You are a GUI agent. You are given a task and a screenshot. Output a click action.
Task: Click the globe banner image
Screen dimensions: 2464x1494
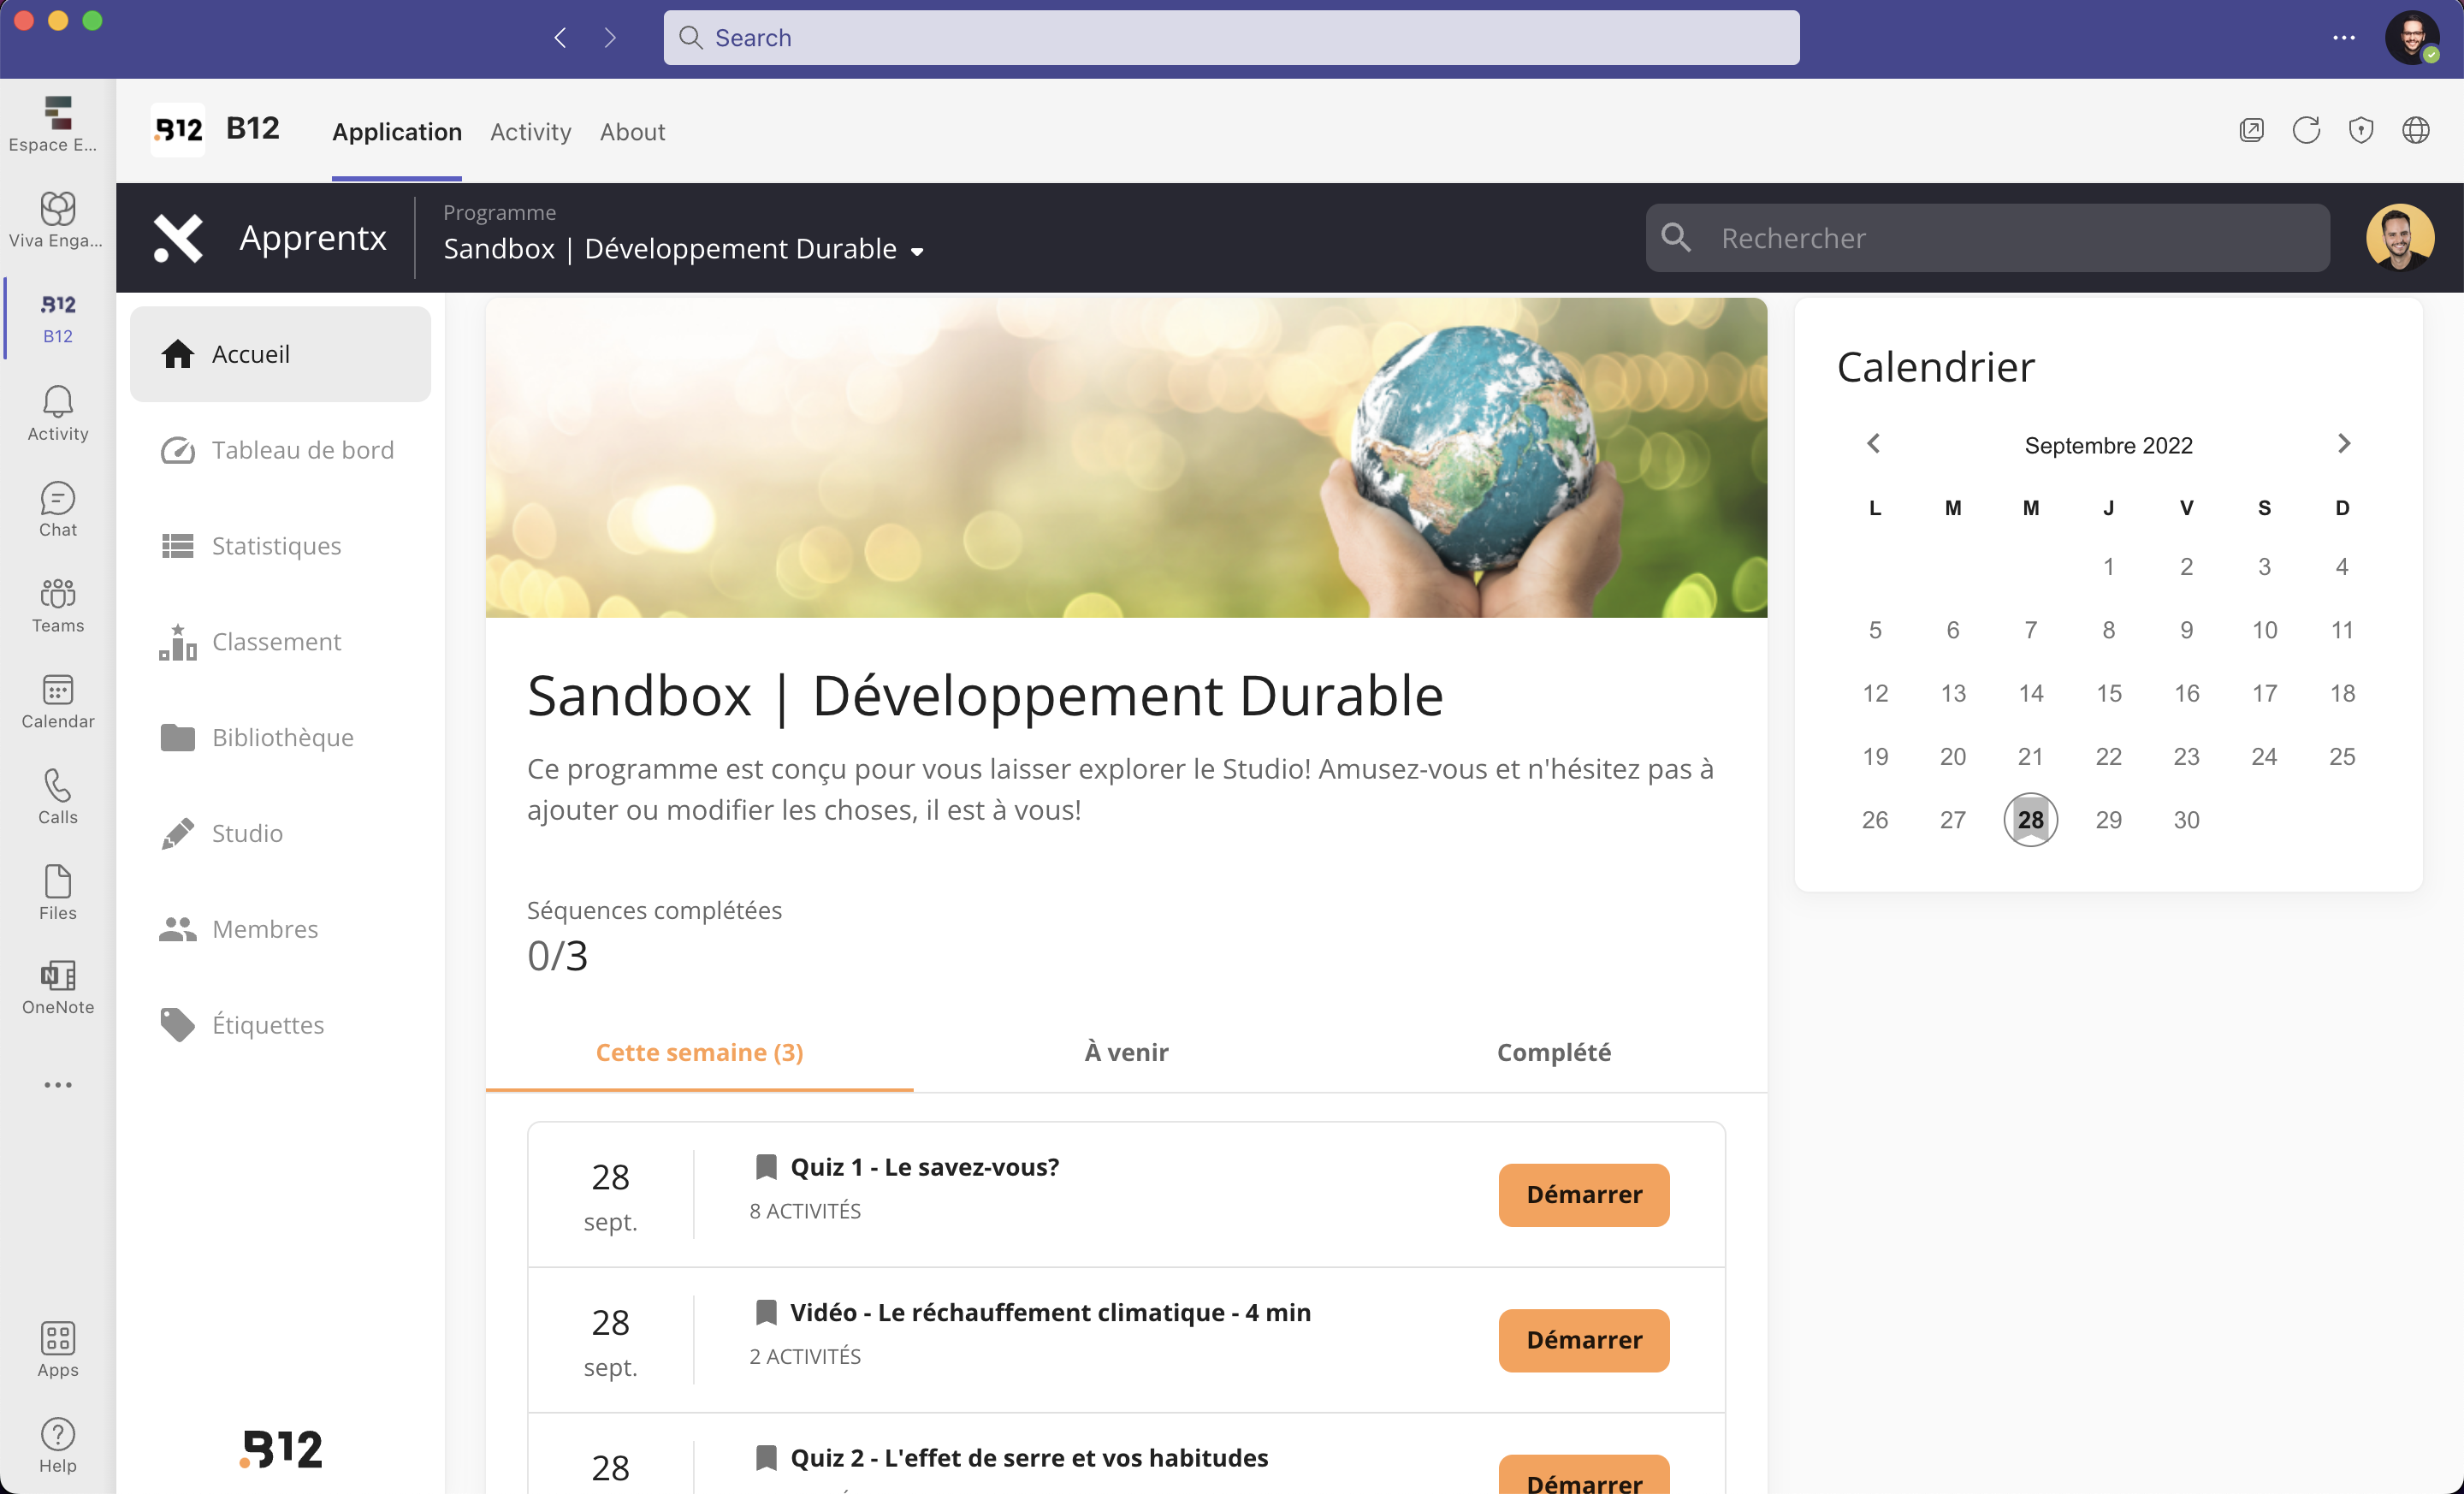click(1126, 457)
